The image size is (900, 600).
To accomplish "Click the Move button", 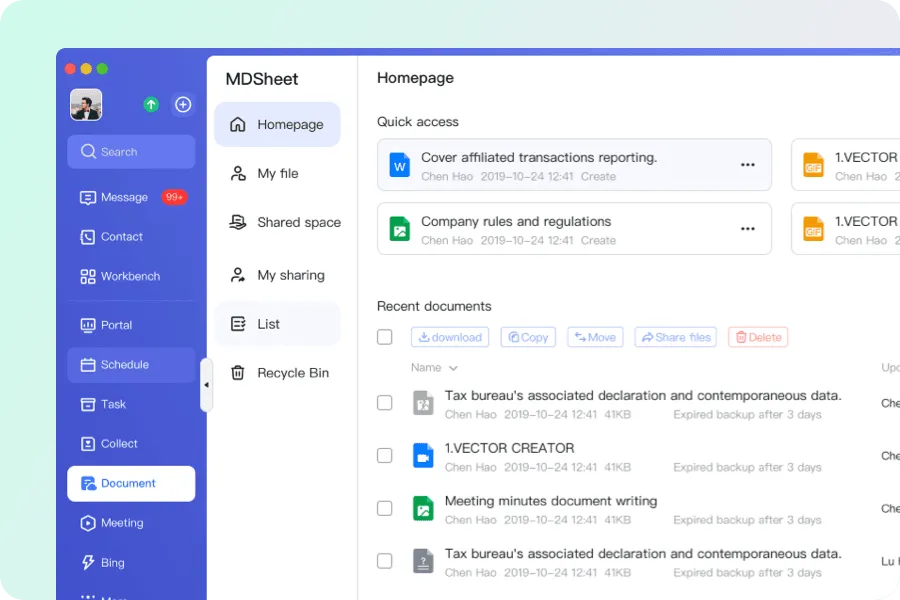I will click(595, 337).
